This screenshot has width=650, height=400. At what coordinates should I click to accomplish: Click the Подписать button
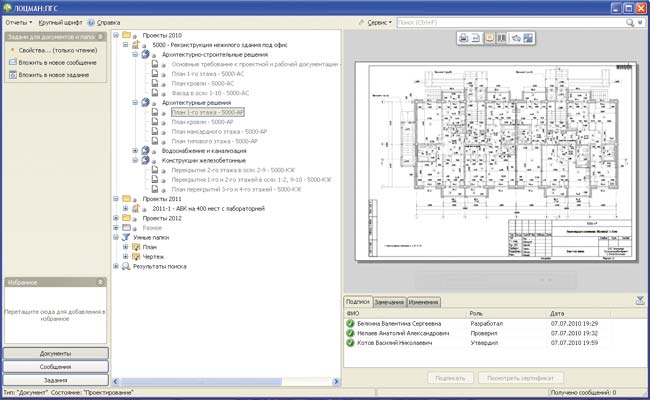coord(450,378)
